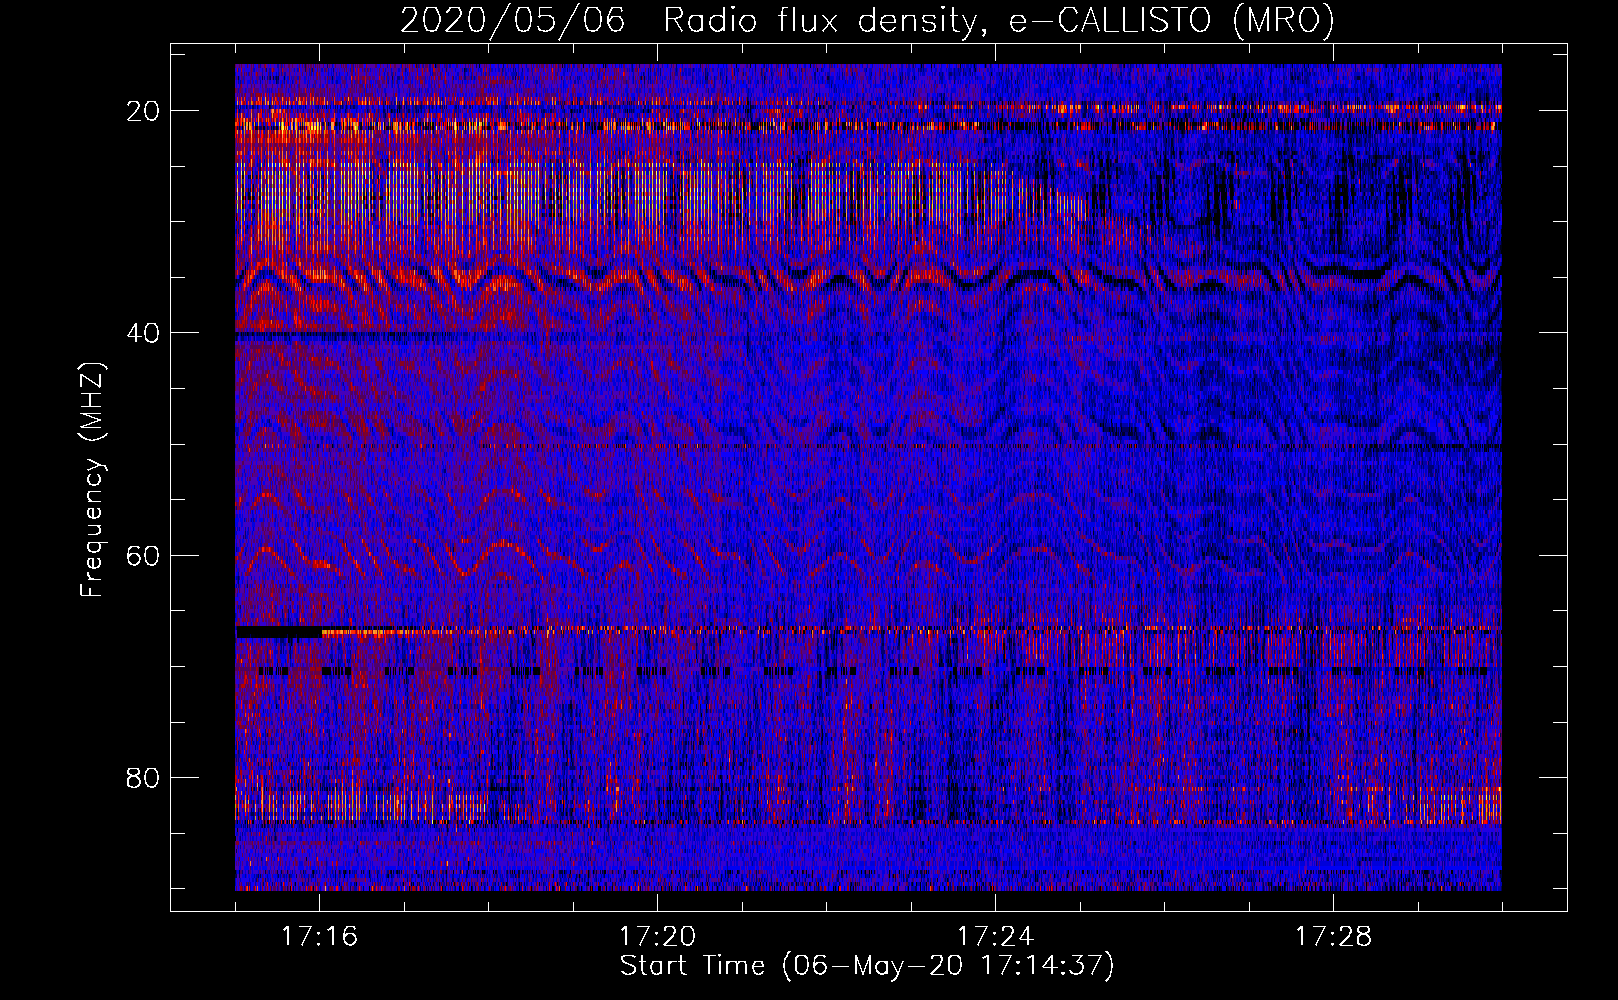Viewport: 1618px width, 1000px height.
Task: Click the time tick label '17:20'
Action: coord(657,937)
